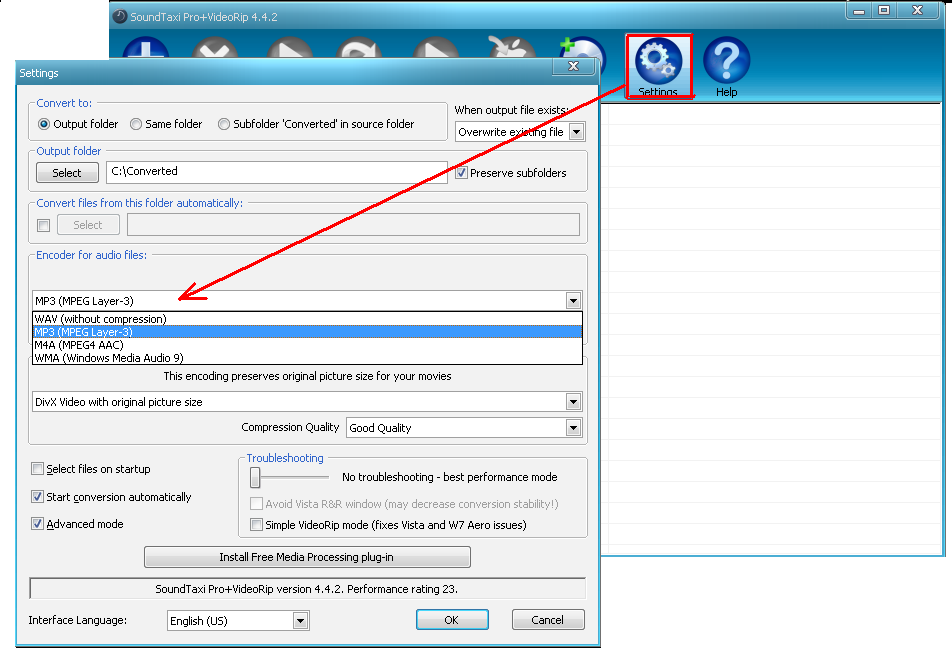Enable automatic folder conversion checkbox

tap(44, 225)
